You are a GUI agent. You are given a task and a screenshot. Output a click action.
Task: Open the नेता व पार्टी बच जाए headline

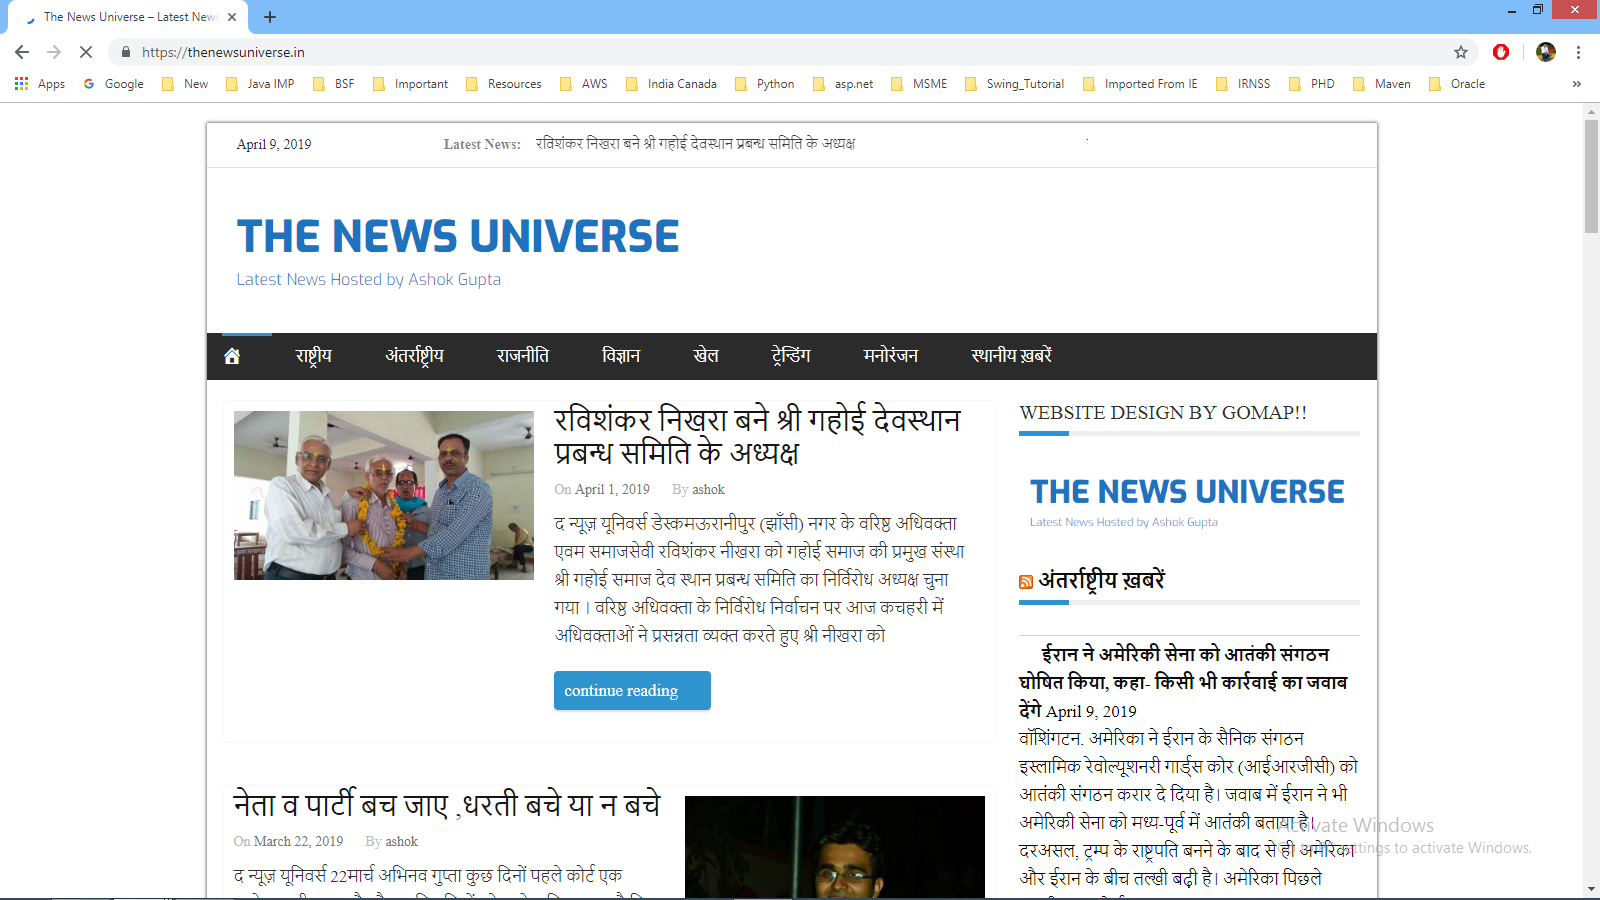[447, 804]
